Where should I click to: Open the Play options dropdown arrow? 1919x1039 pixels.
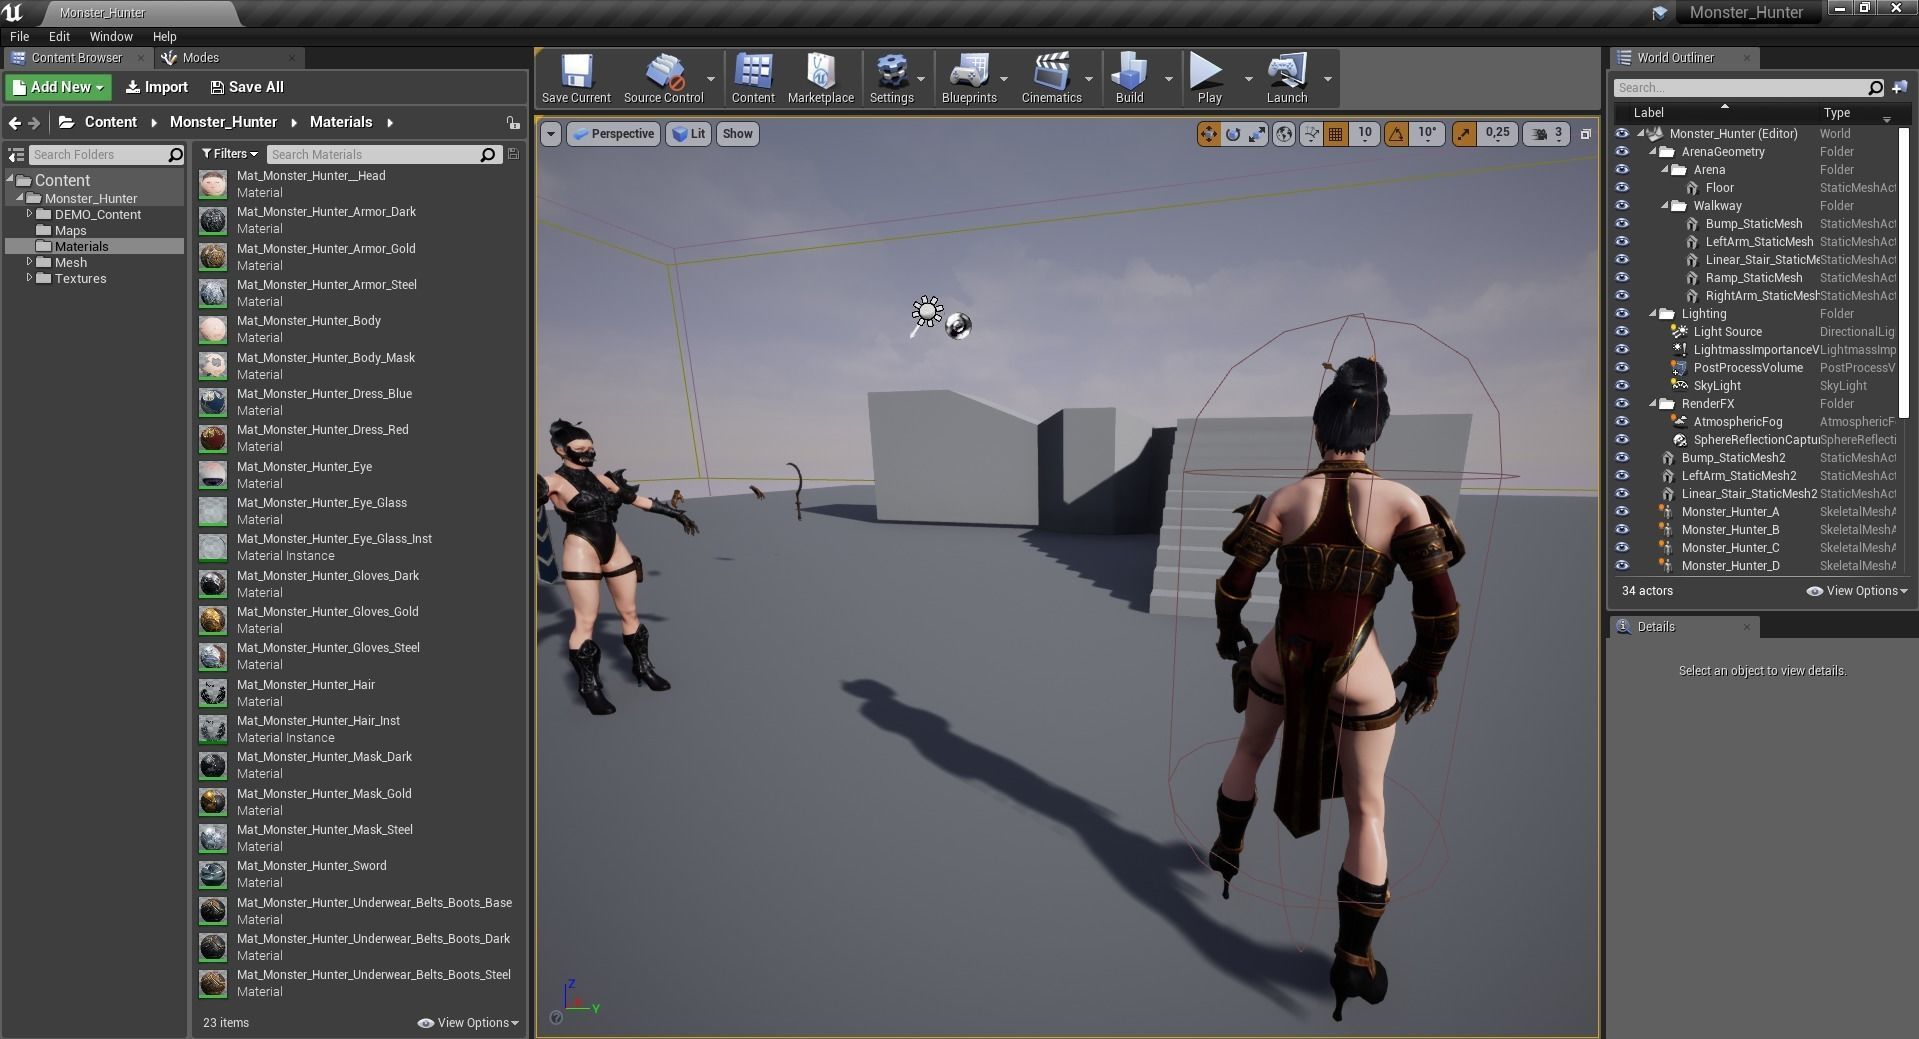point(1248,78)
